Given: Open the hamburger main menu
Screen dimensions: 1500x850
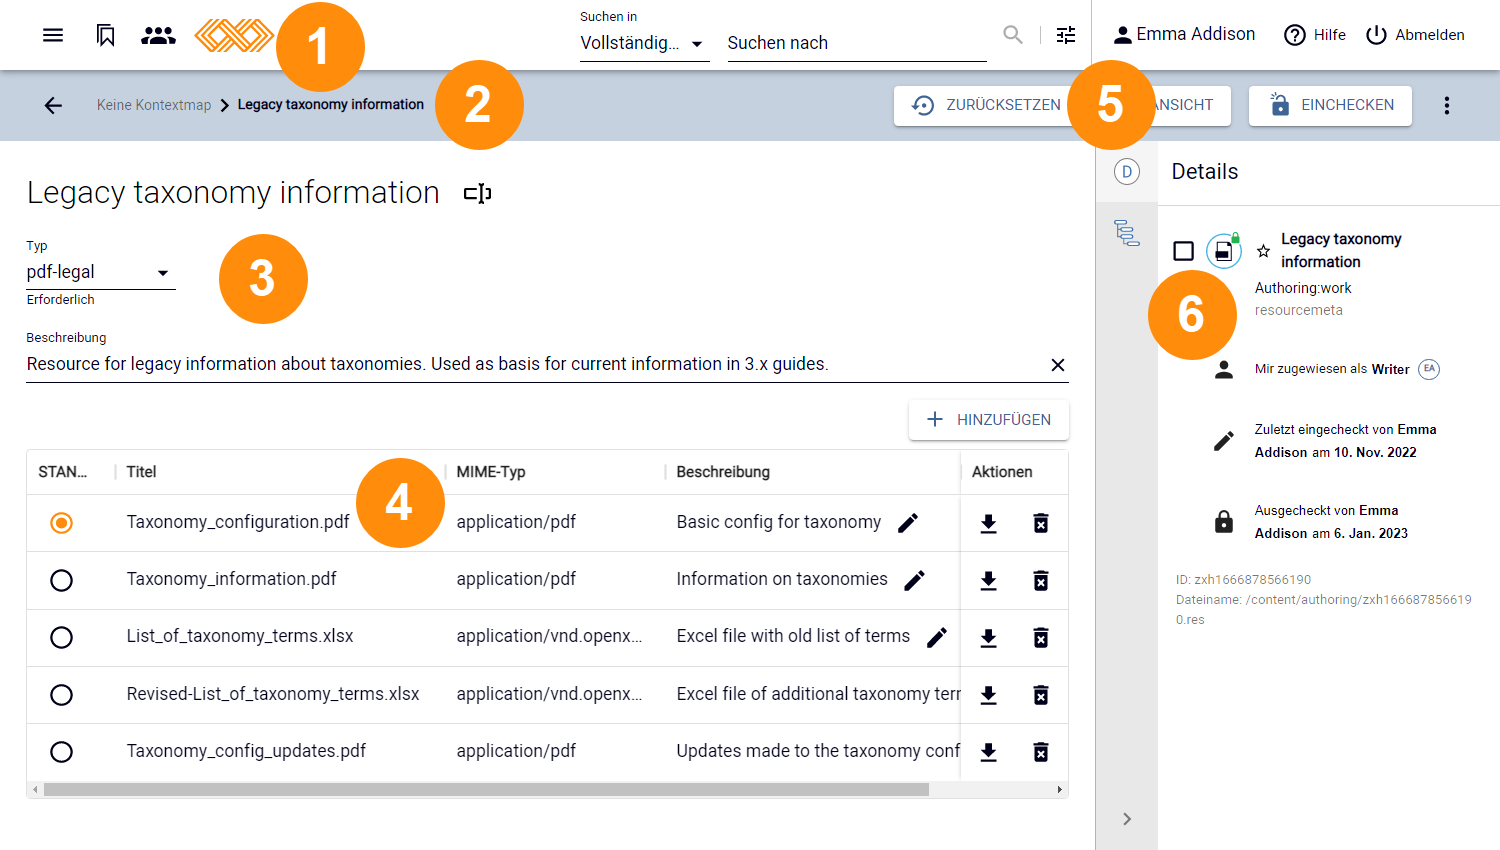Looking at the screenshot, I should (x=53, y=35).
